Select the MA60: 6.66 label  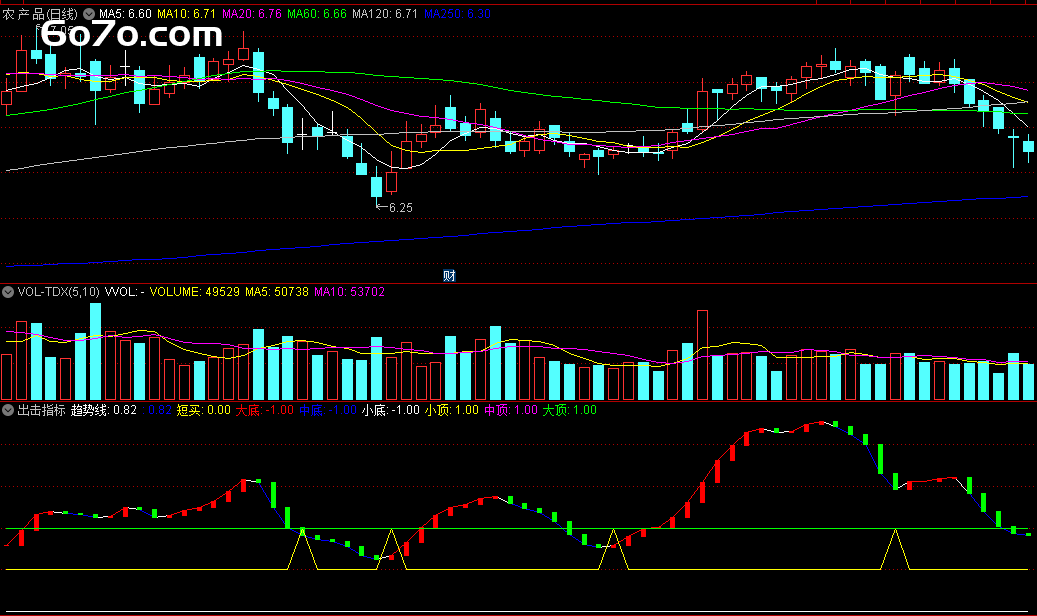(x=317, y=14)
